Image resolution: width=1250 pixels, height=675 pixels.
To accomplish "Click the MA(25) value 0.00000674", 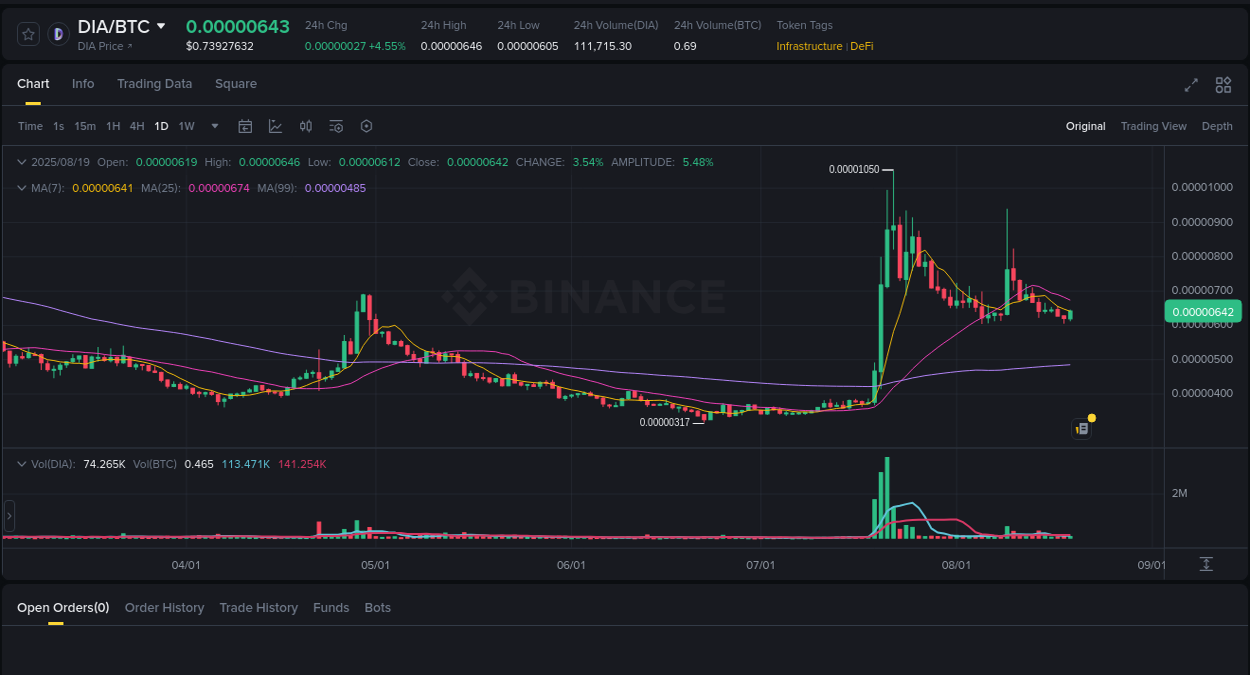I will [x=219, y=188].
